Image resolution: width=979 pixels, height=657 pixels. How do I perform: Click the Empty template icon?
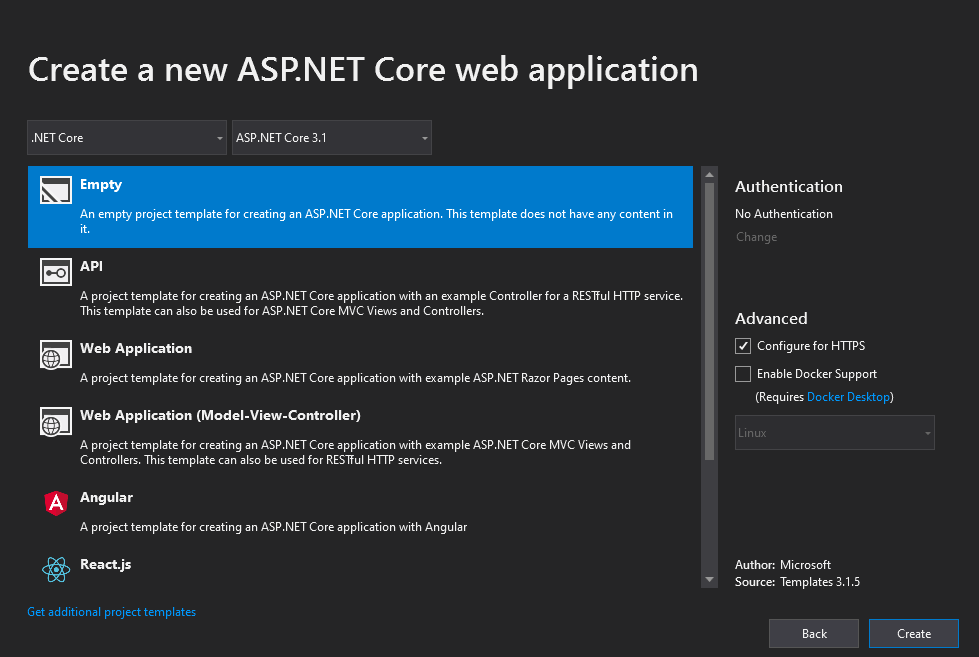[x=55, y=190]
